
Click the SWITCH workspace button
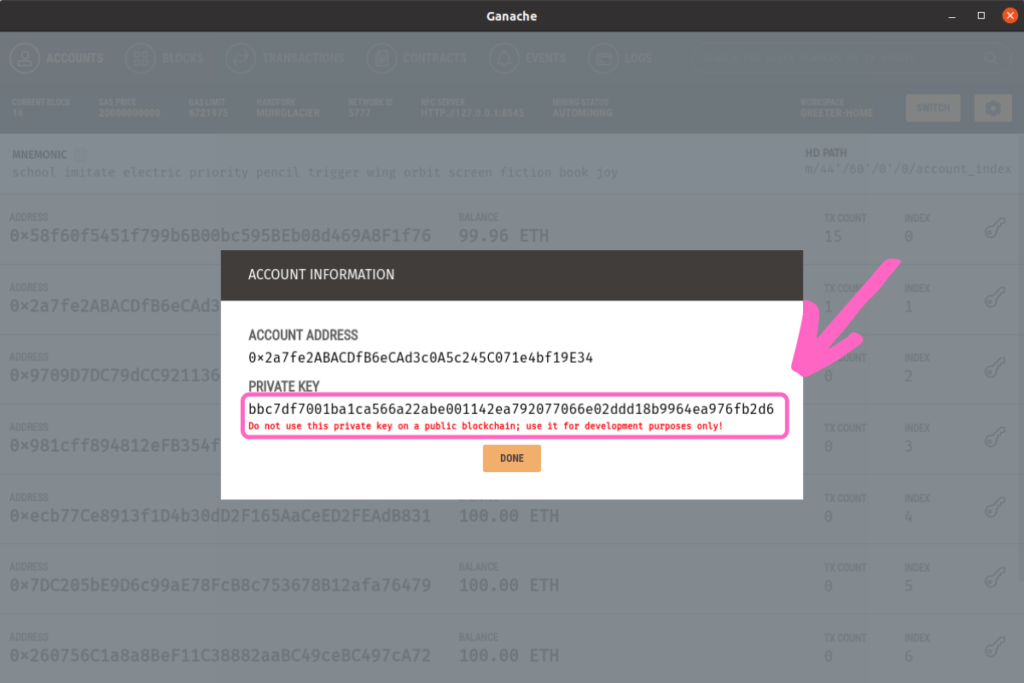(x=933, y=108)
